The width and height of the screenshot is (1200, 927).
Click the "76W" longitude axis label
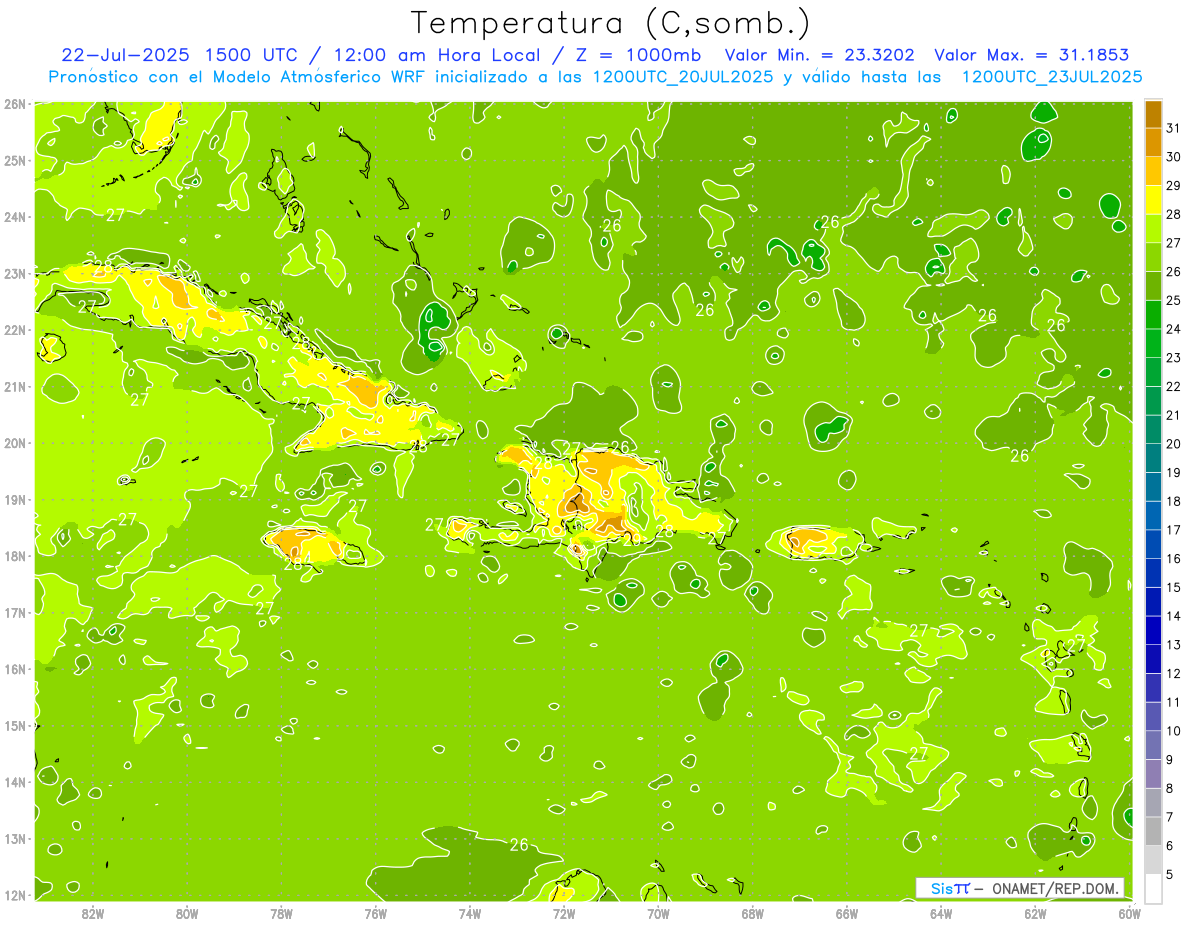[375, 913]
